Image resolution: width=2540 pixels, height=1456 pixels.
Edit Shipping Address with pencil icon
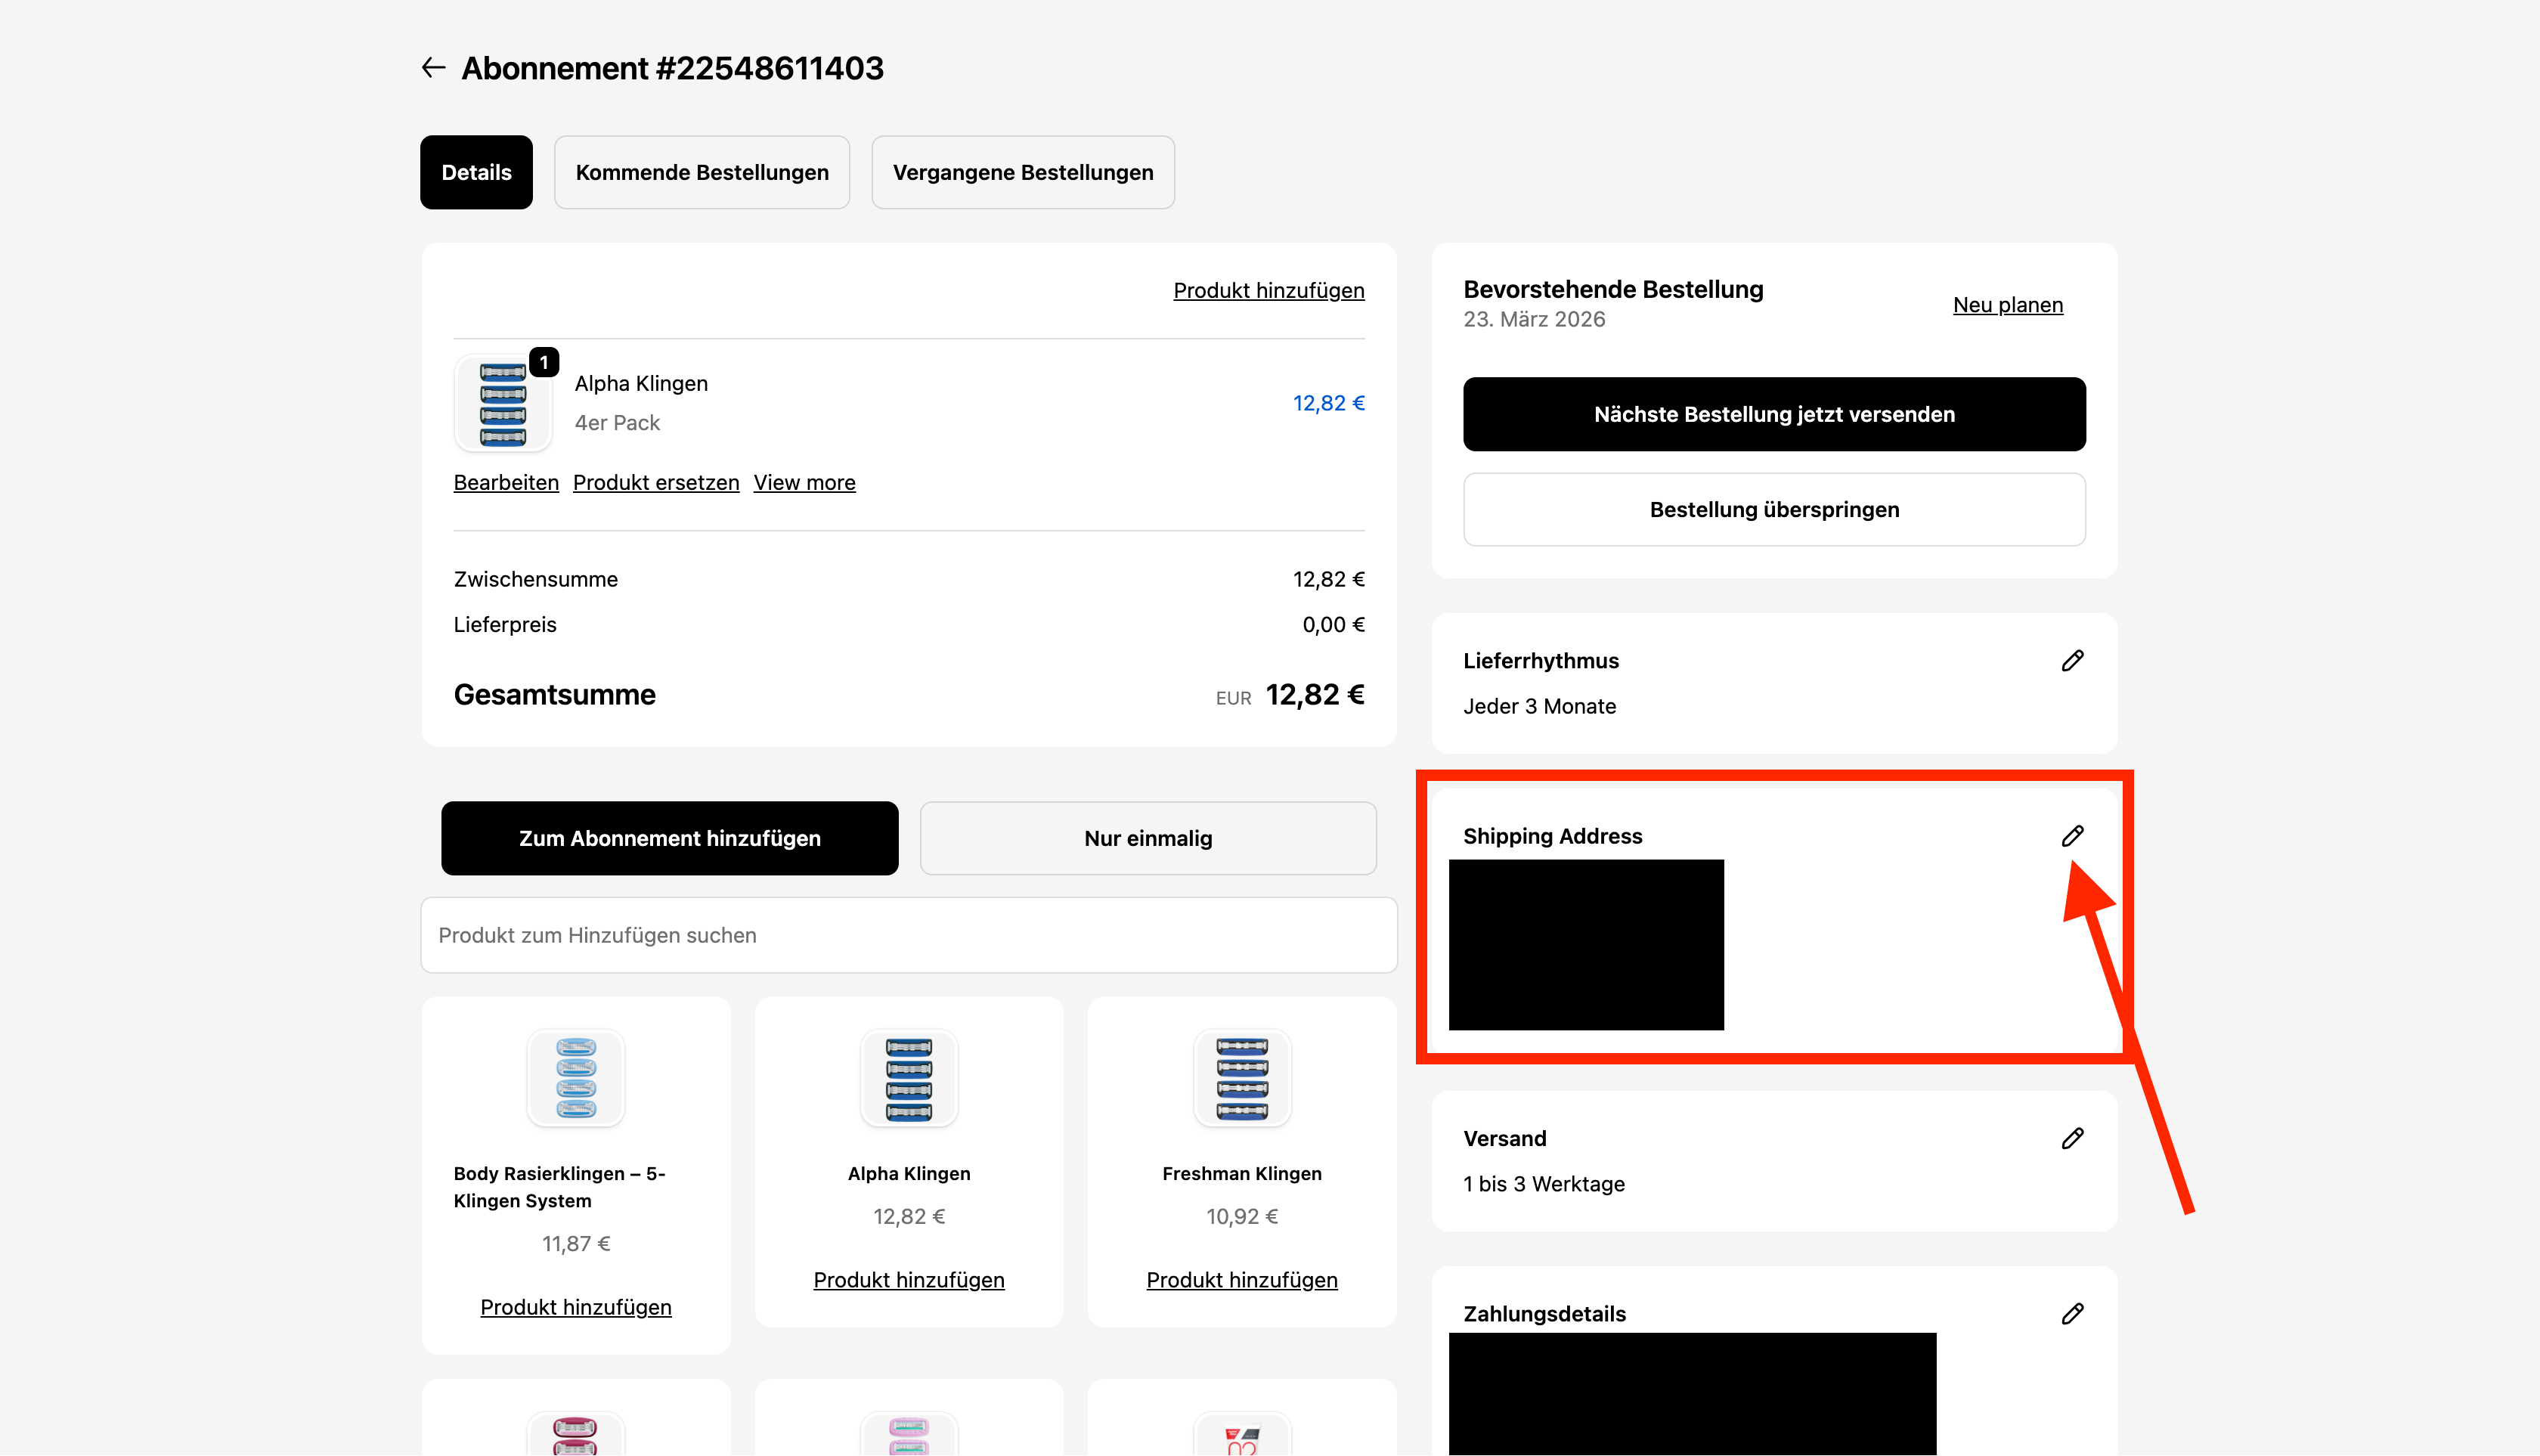(2072, 836)
